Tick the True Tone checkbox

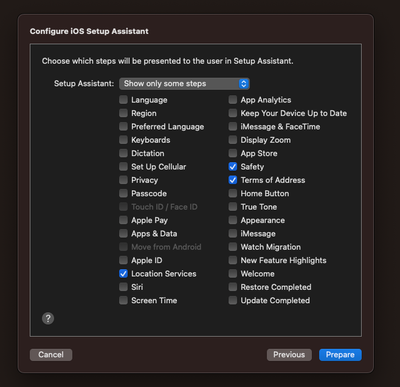tap(233, 207)
